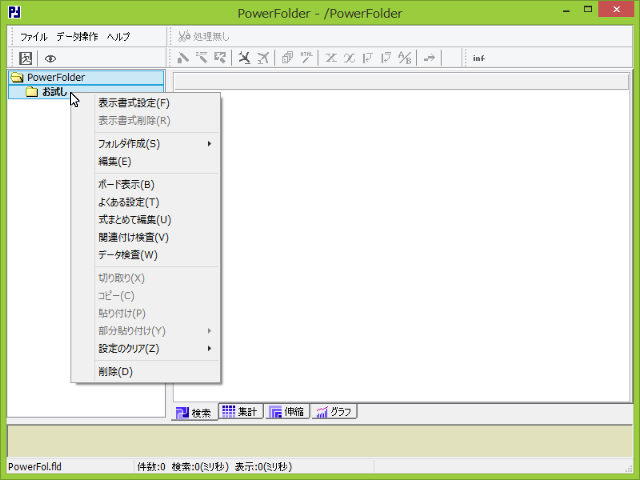
Task: Open the データ操作 menu
Action: 77,37
